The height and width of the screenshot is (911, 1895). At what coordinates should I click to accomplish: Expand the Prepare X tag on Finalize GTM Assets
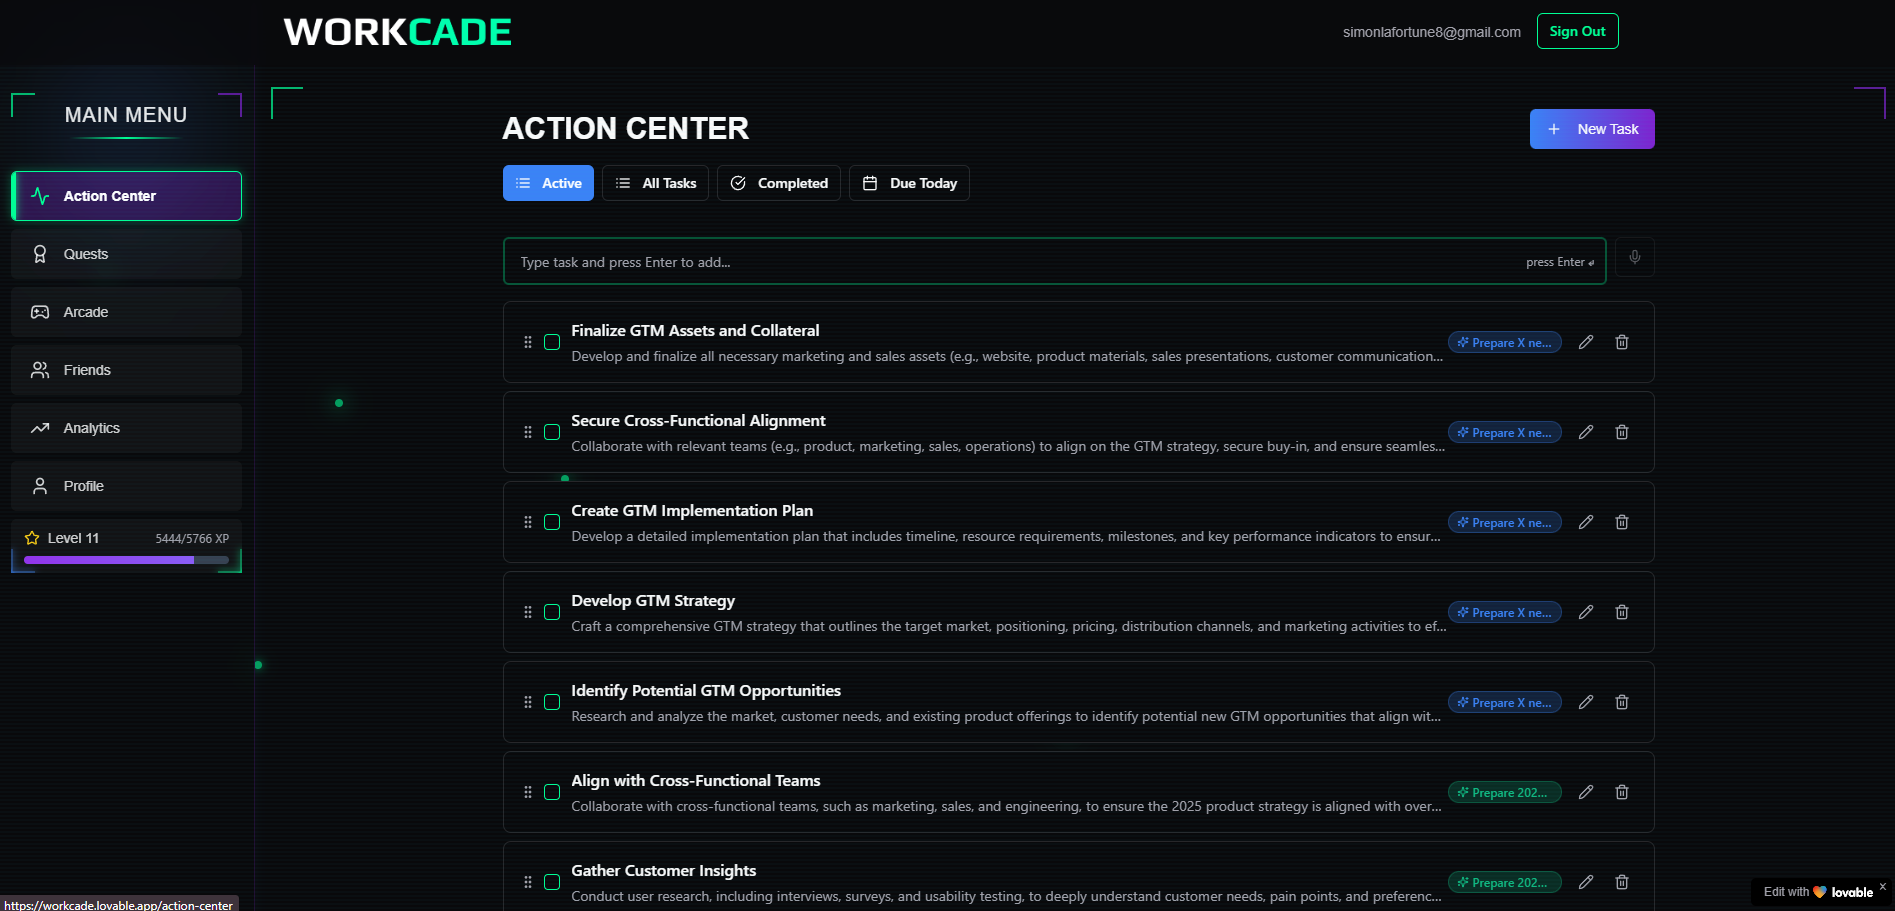pyautogui.click(x=1505, y=342)
